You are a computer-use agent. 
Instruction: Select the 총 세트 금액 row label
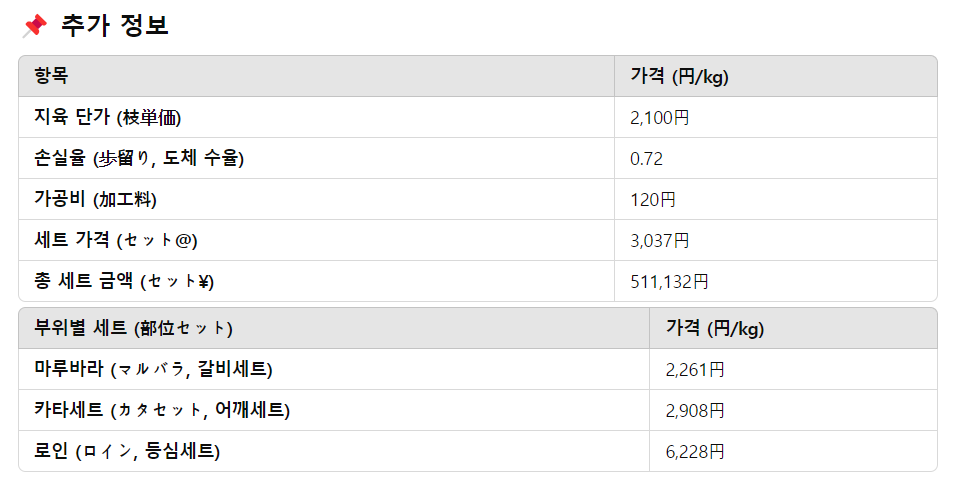(x=124, y=281)
